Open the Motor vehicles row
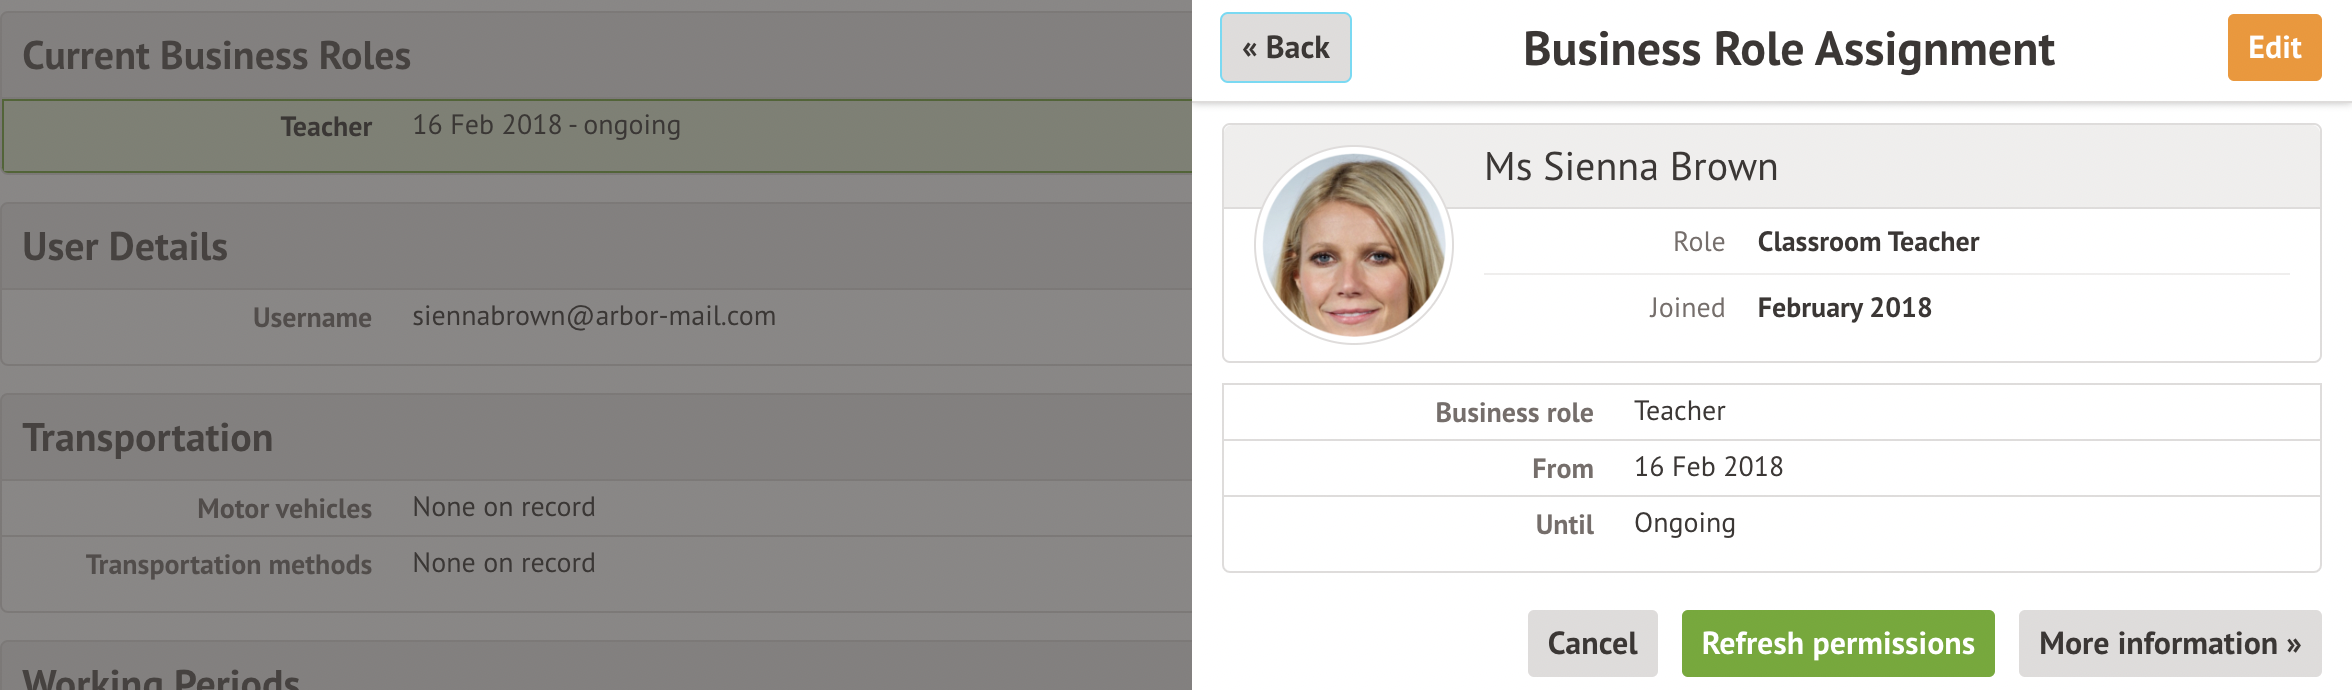Viewport: 2352px width, 690px height. coord(596,508)
